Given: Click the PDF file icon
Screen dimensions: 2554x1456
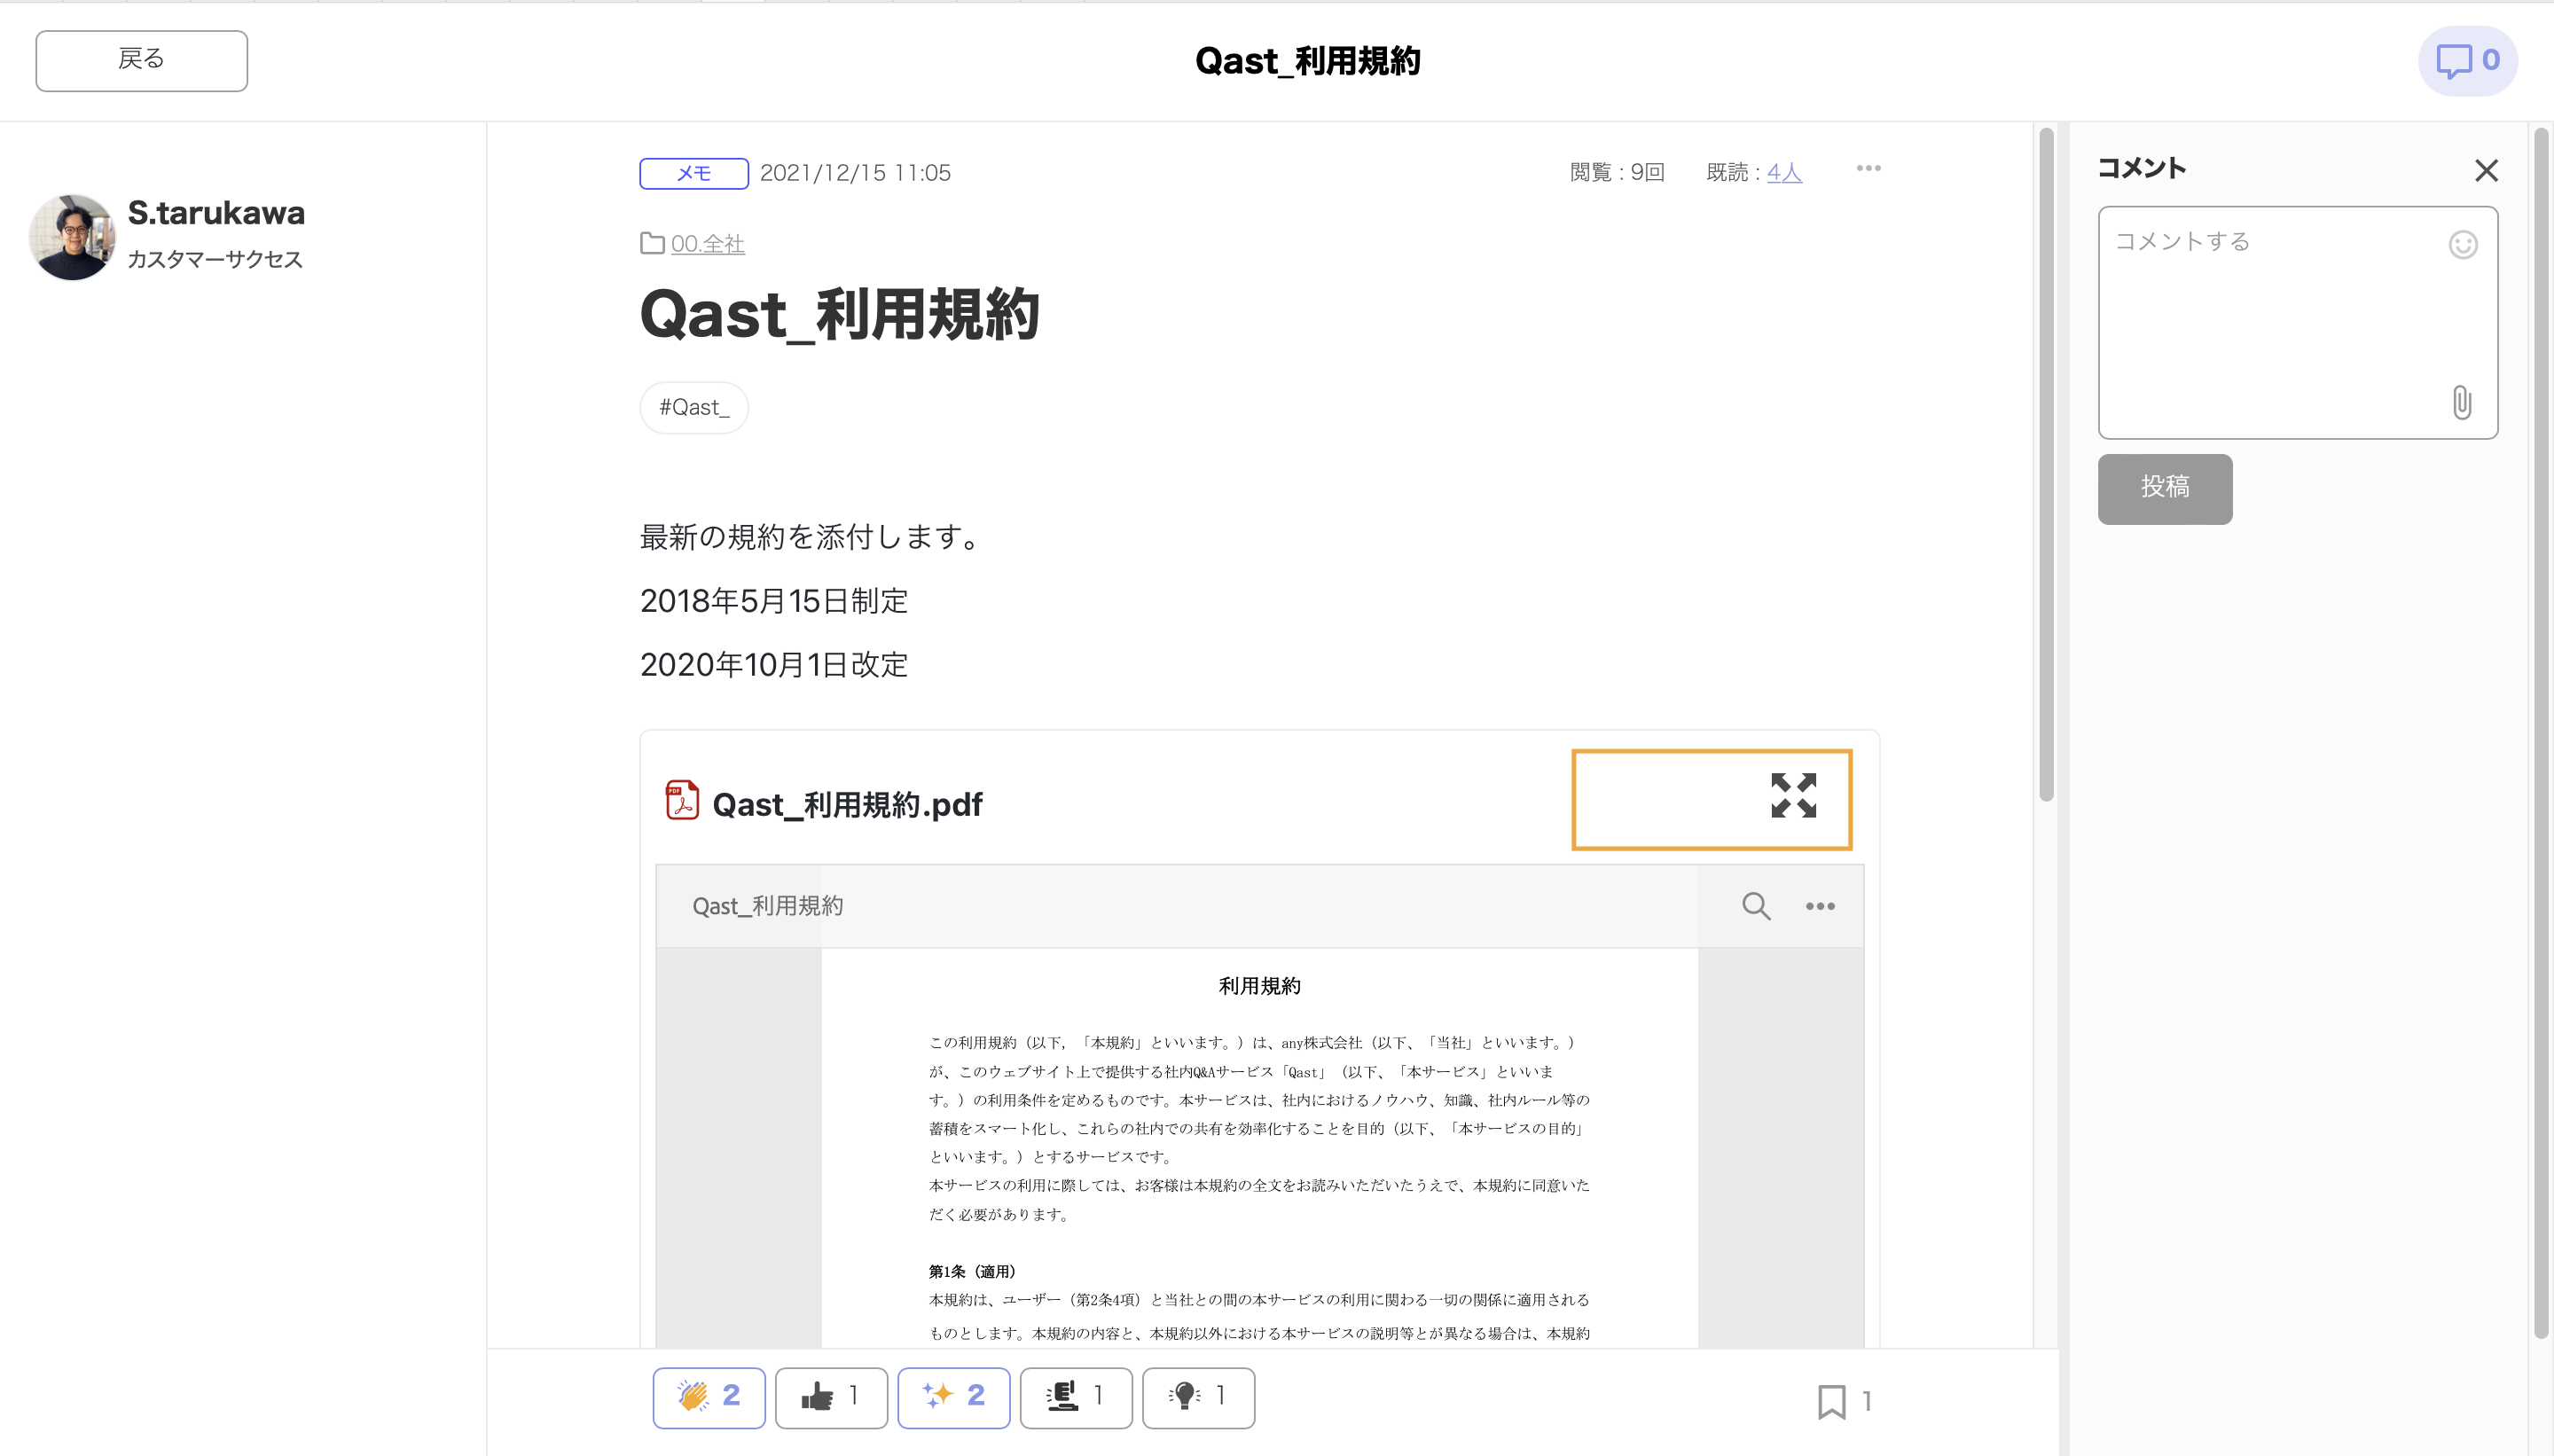Looking at the screenshot, I should coord(682,800).
